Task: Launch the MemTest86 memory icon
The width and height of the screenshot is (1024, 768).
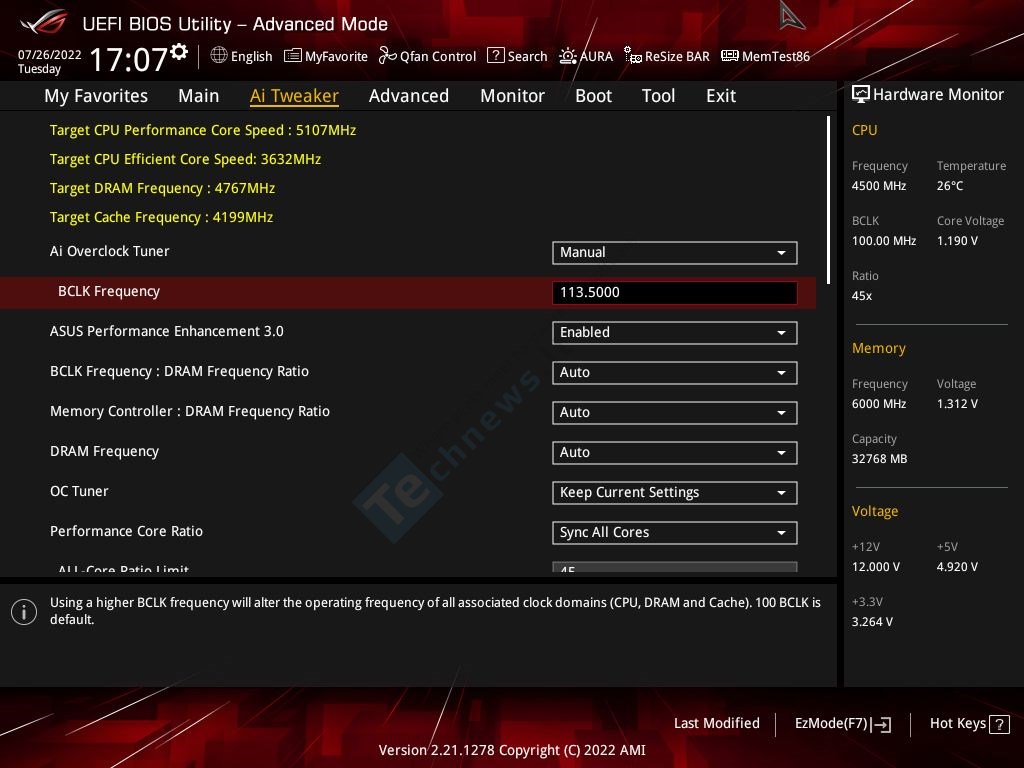Action: pos(729,56)
